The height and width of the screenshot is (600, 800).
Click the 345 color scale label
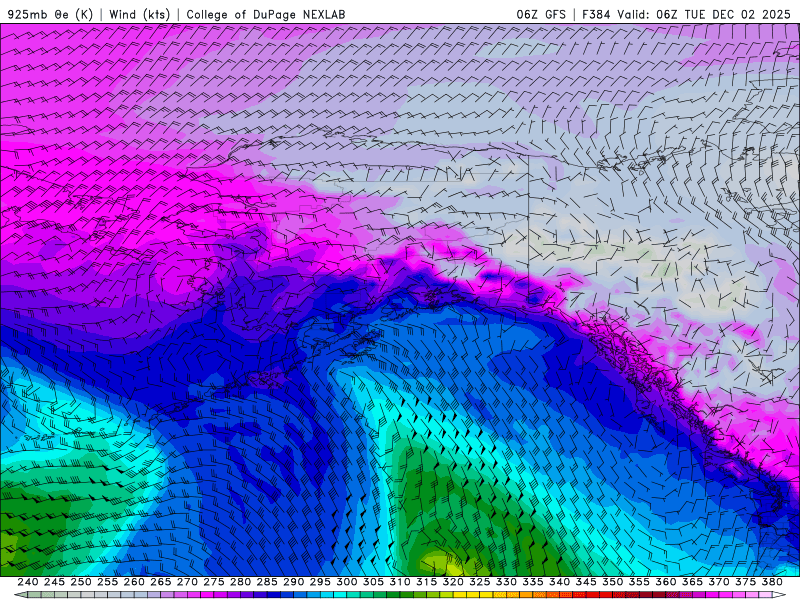(x=586, y=582)
